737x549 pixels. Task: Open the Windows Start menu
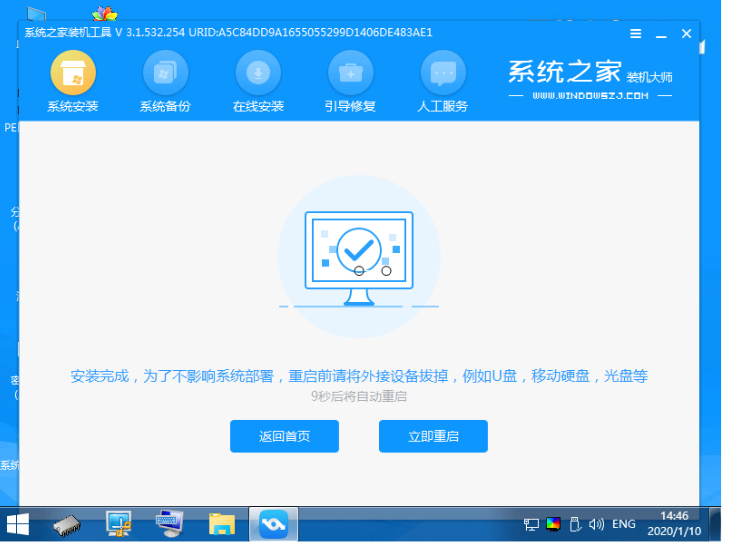pos(18,523)
